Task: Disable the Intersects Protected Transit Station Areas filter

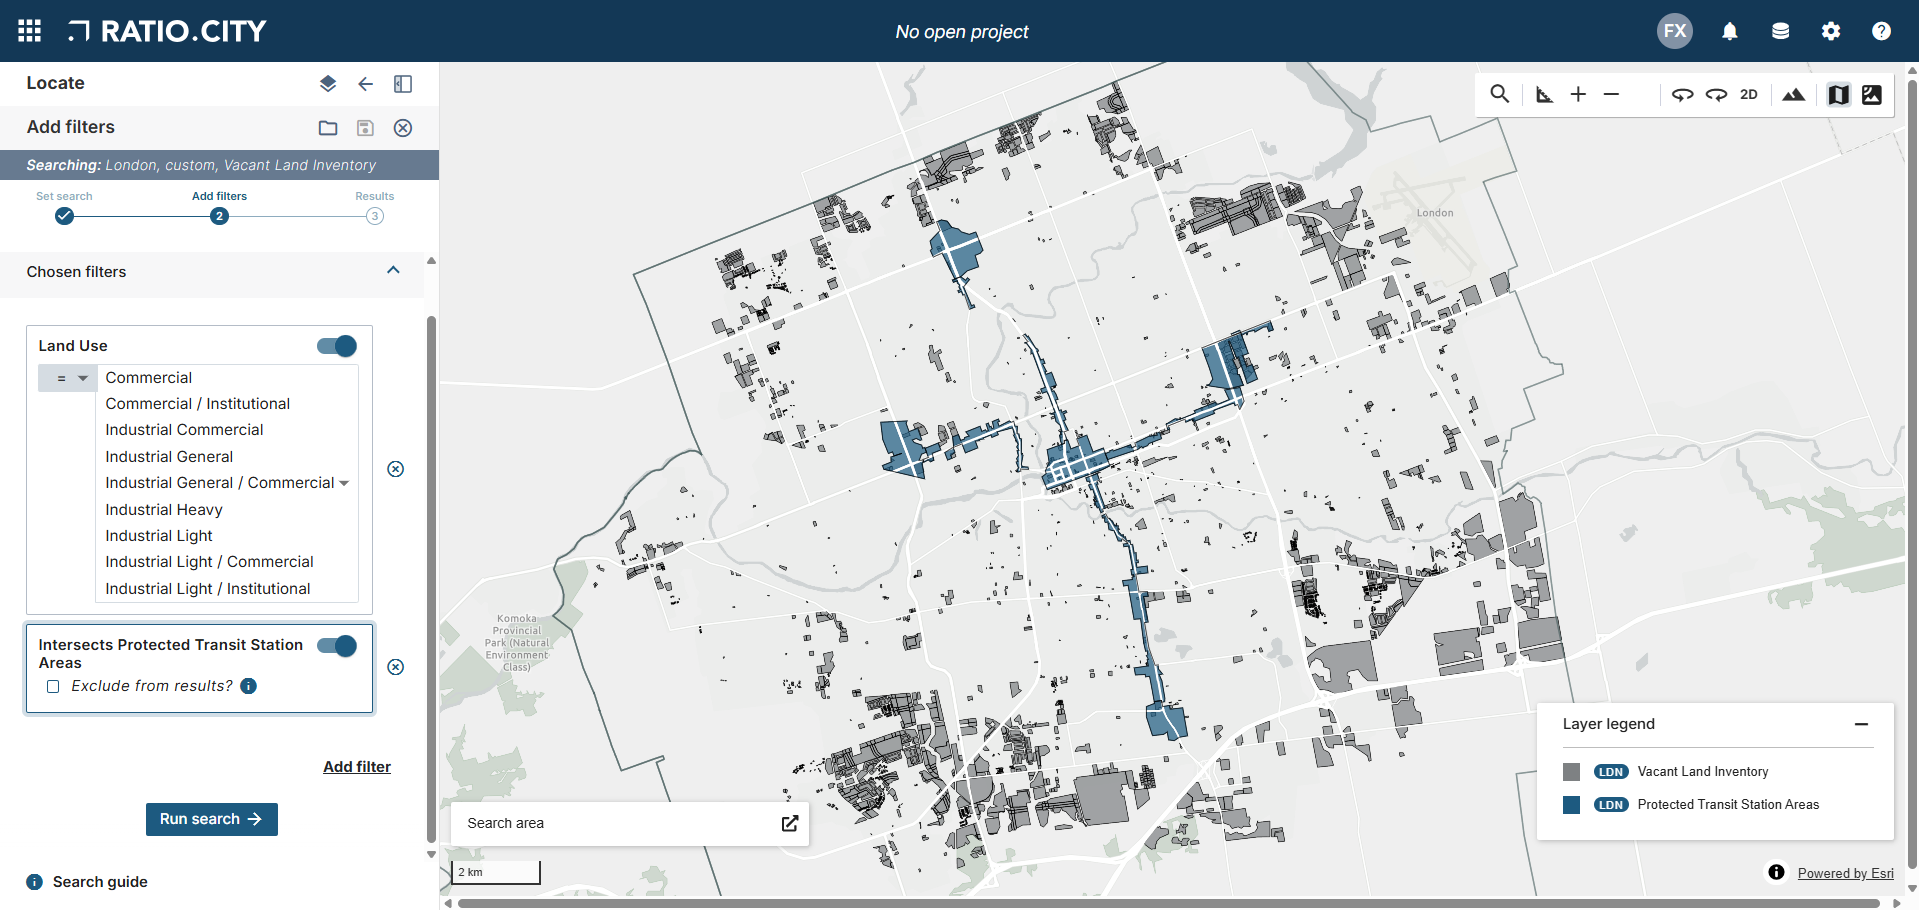Action: pos(336,646)
